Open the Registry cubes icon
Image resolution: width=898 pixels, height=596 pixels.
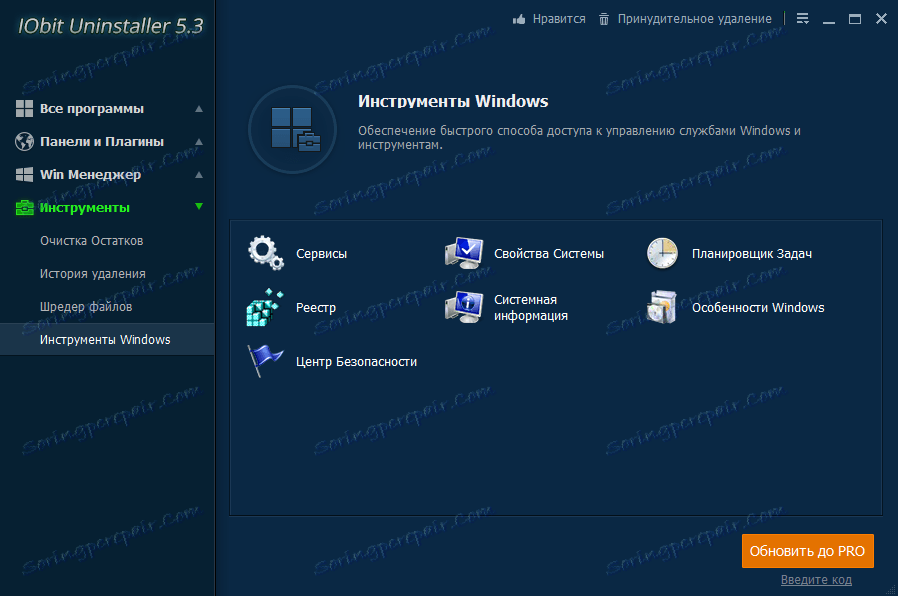265,307
